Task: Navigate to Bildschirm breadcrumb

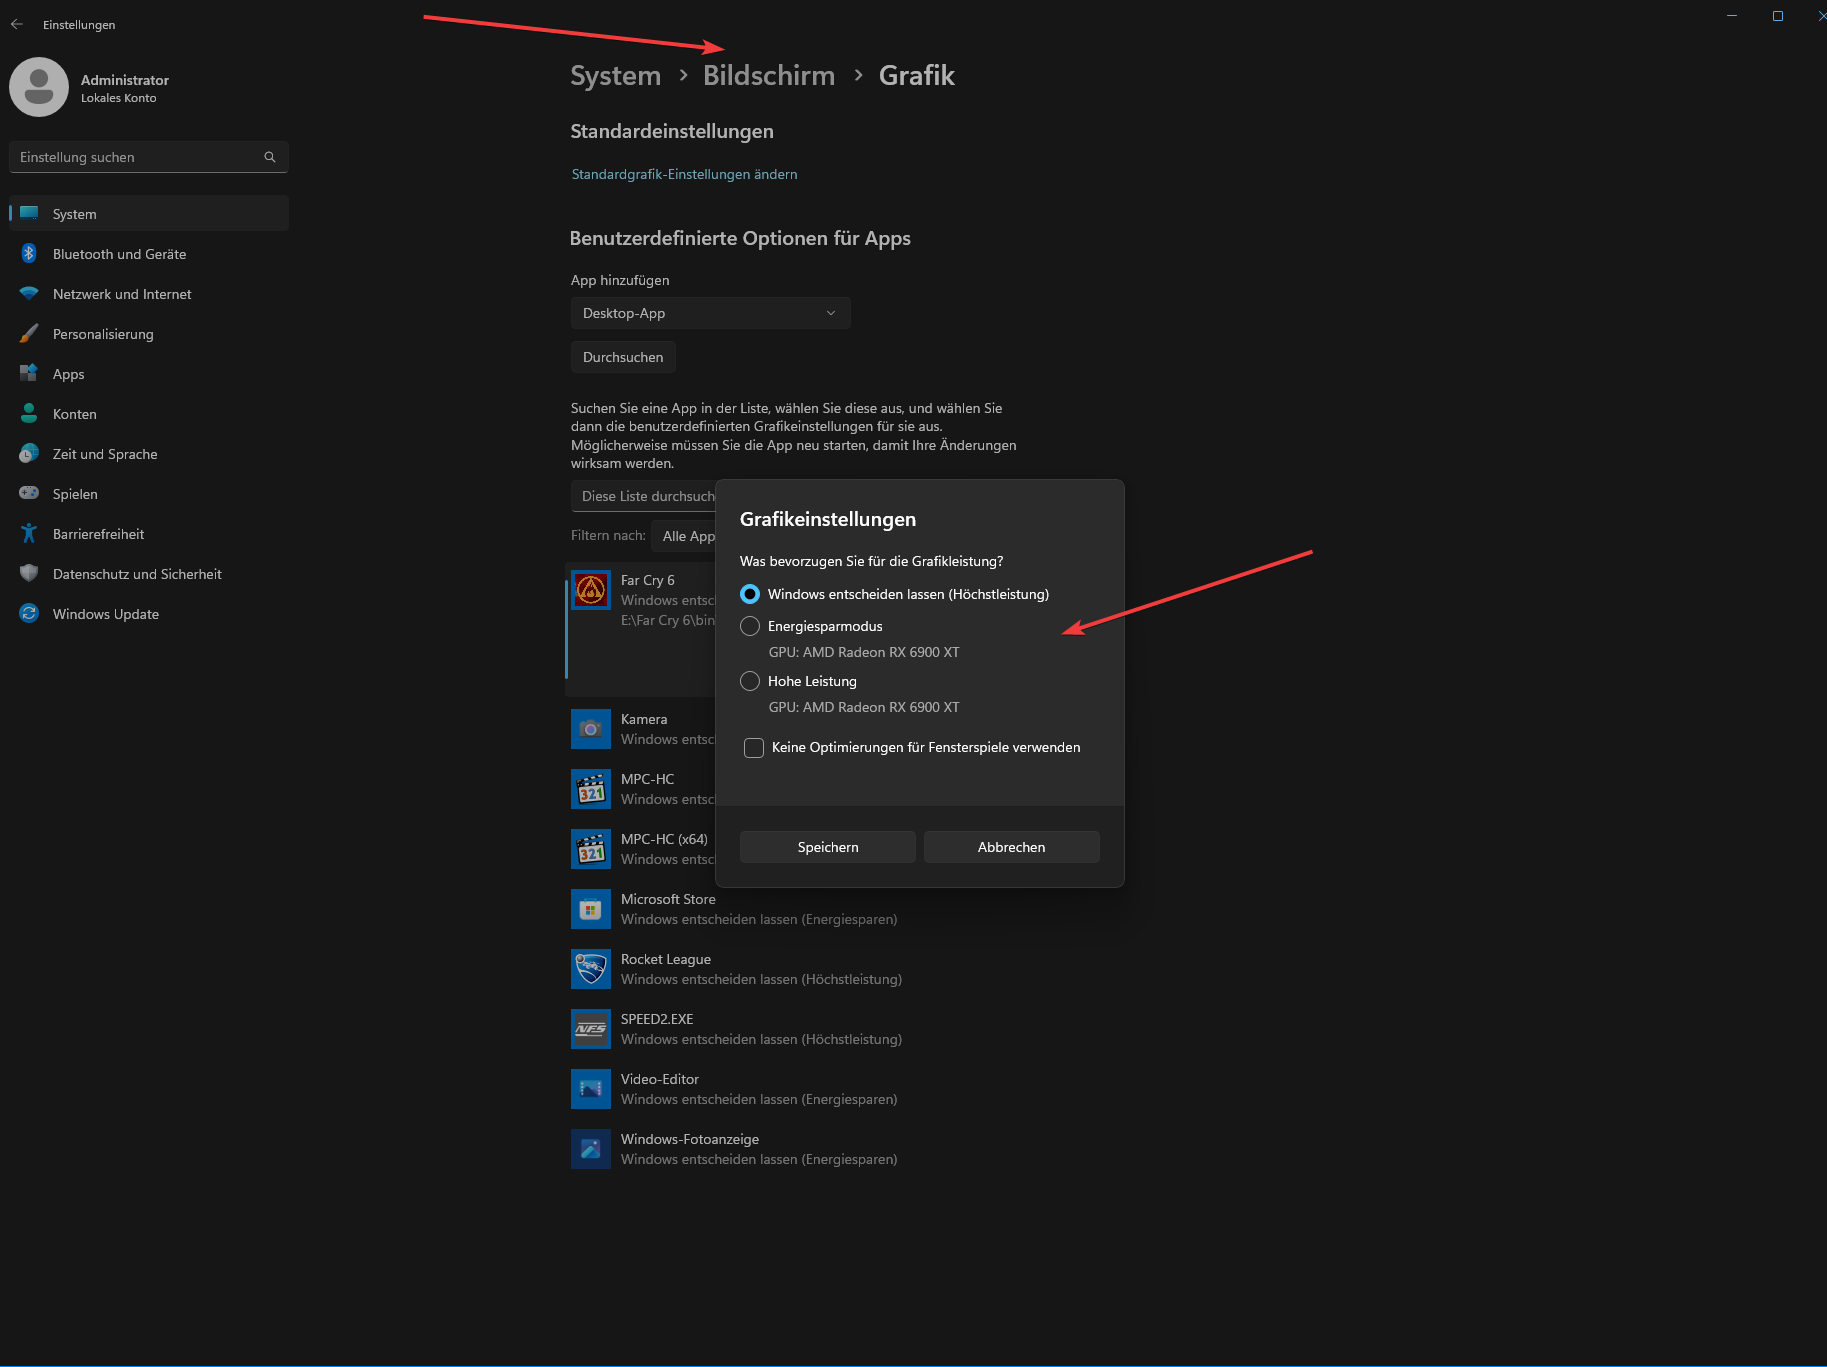Action: point(769,76)
